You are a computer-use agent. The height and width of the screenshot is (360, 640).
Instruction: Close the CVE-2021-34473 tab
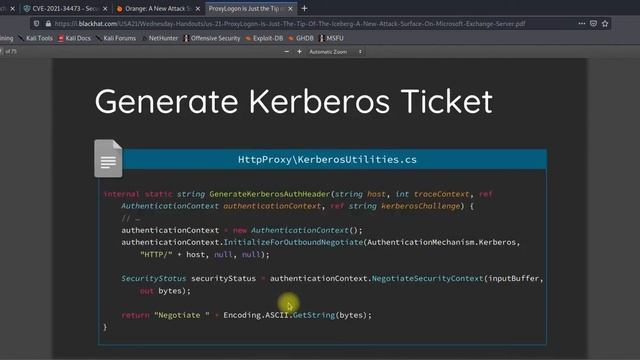105,9
